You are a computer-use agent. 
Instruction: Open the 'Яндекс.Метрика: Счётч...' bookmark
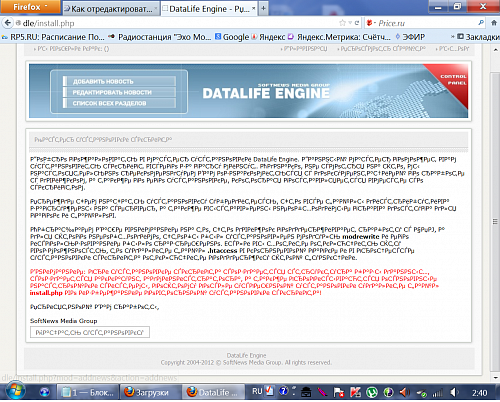point(339,37)
